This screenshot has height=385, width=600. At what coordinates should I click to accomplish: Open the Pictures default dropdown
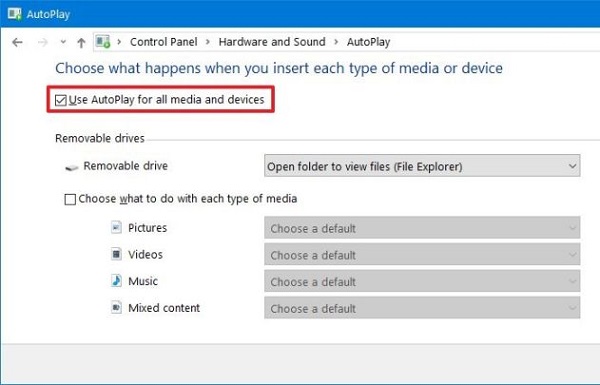click(x=422, y=228)
